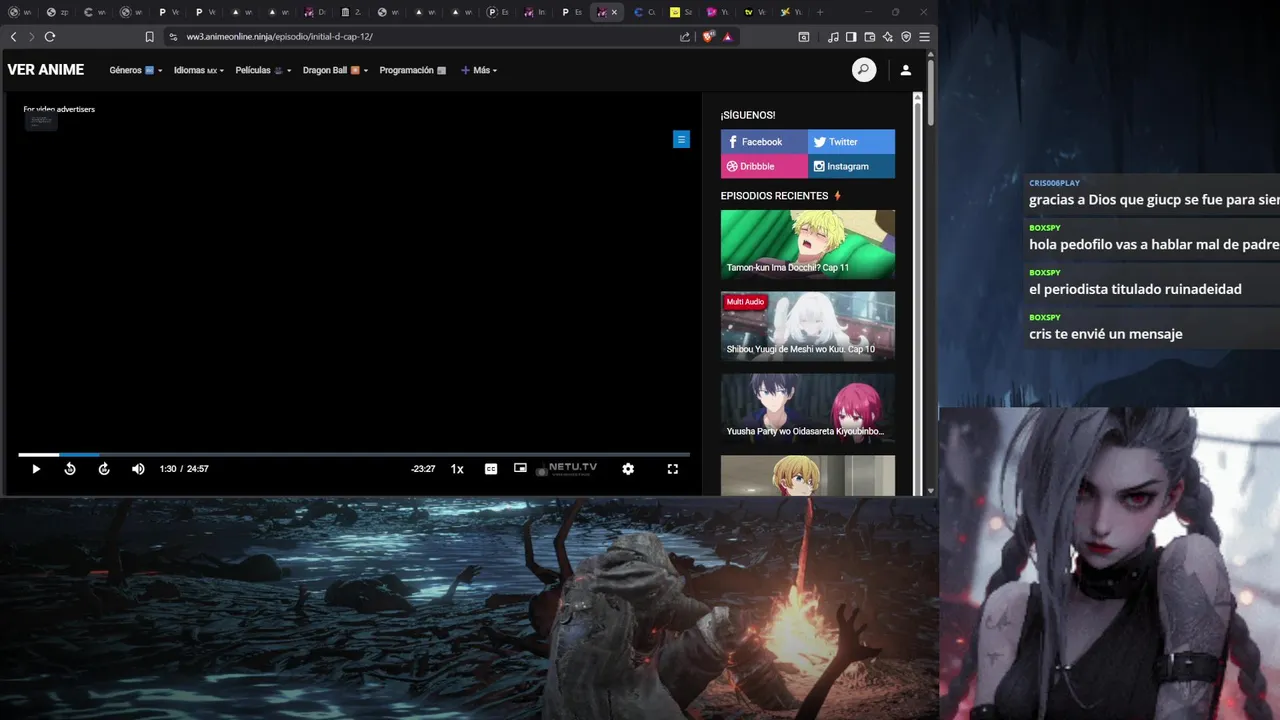Viewport: 1280px width, 720px height.
Task: Share this page using the share icon
Action: point(685,37)
